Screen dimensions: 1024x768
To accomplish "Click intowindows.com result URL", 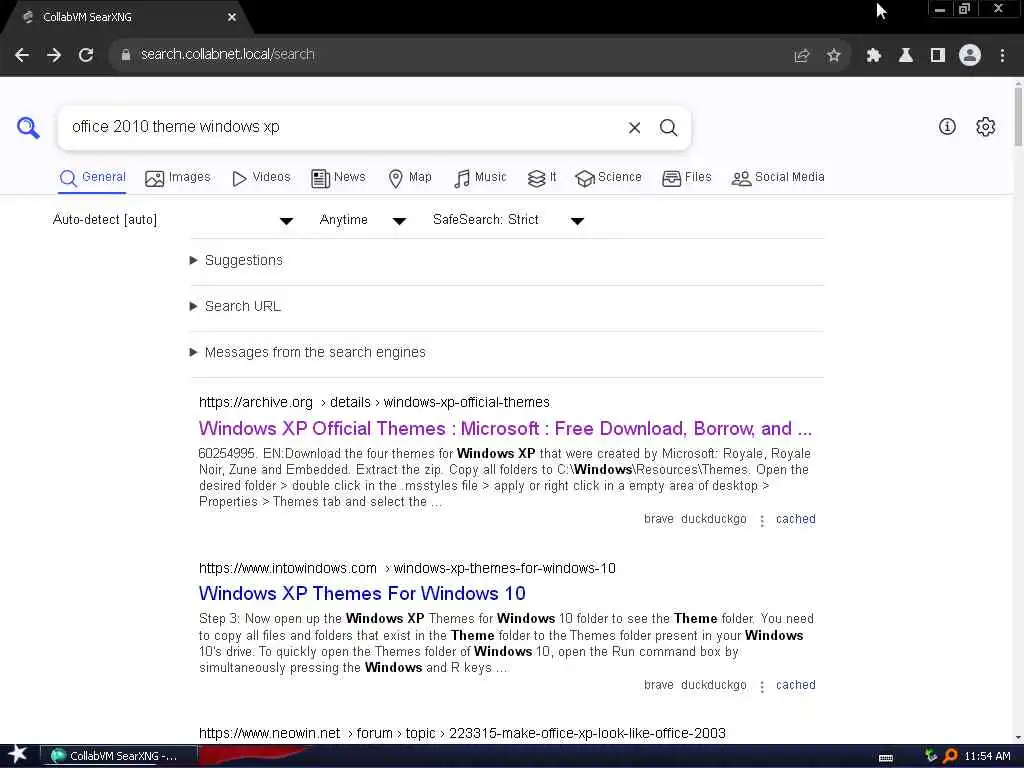I will click(x=407, y=568).
